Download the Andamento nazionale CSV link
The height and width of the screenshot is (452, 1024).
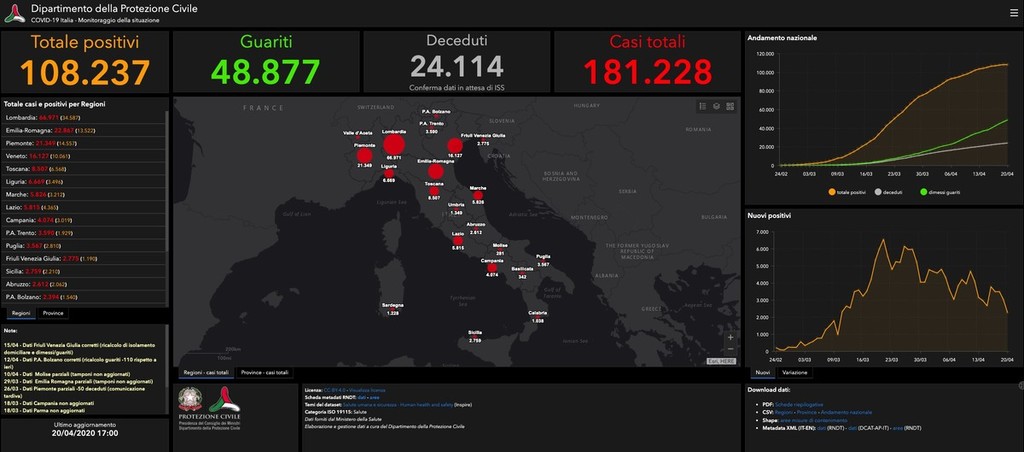click(846, 412)
